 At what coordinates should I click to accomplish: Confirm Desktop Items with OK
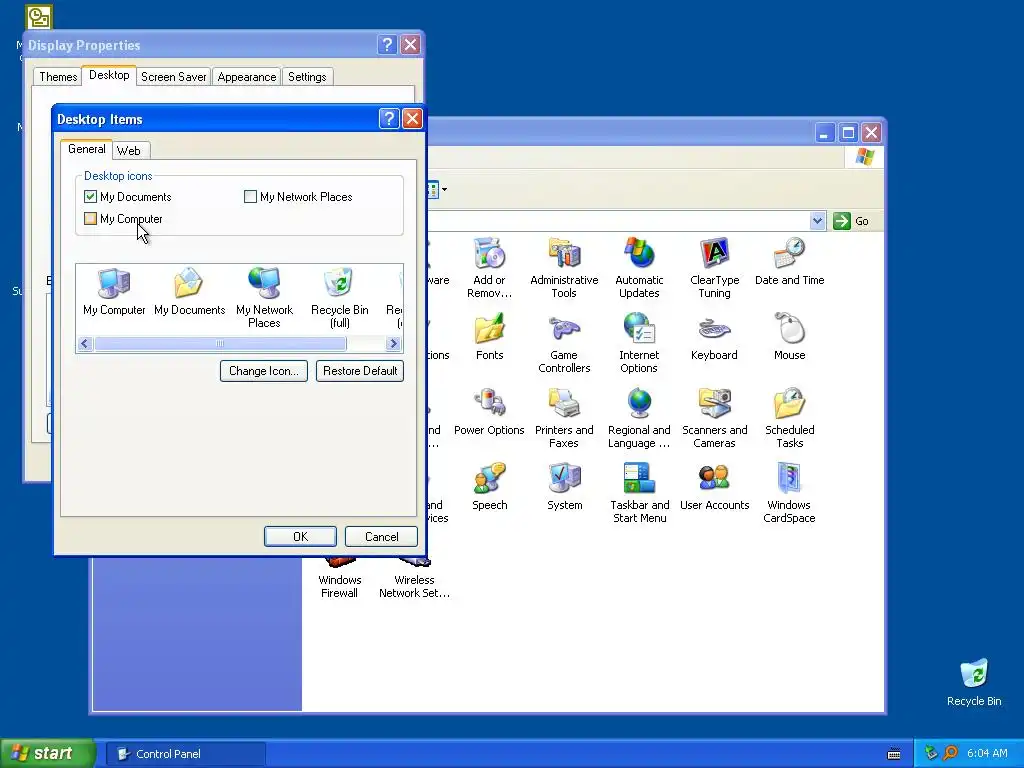pyautogui.click(x=300, y=537)
